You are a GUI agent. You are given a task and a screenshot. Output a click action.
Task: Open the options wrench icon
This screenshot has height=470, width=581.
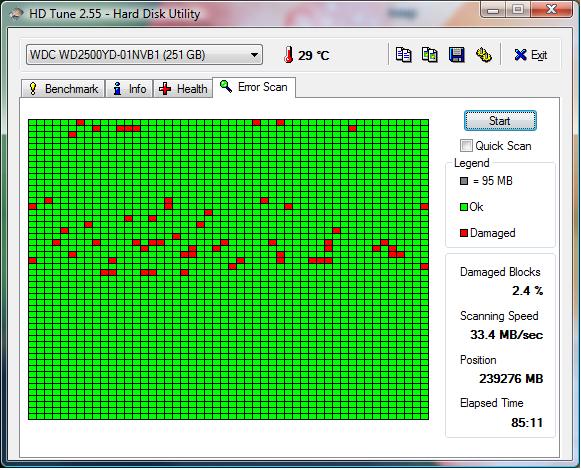[484, 55]
